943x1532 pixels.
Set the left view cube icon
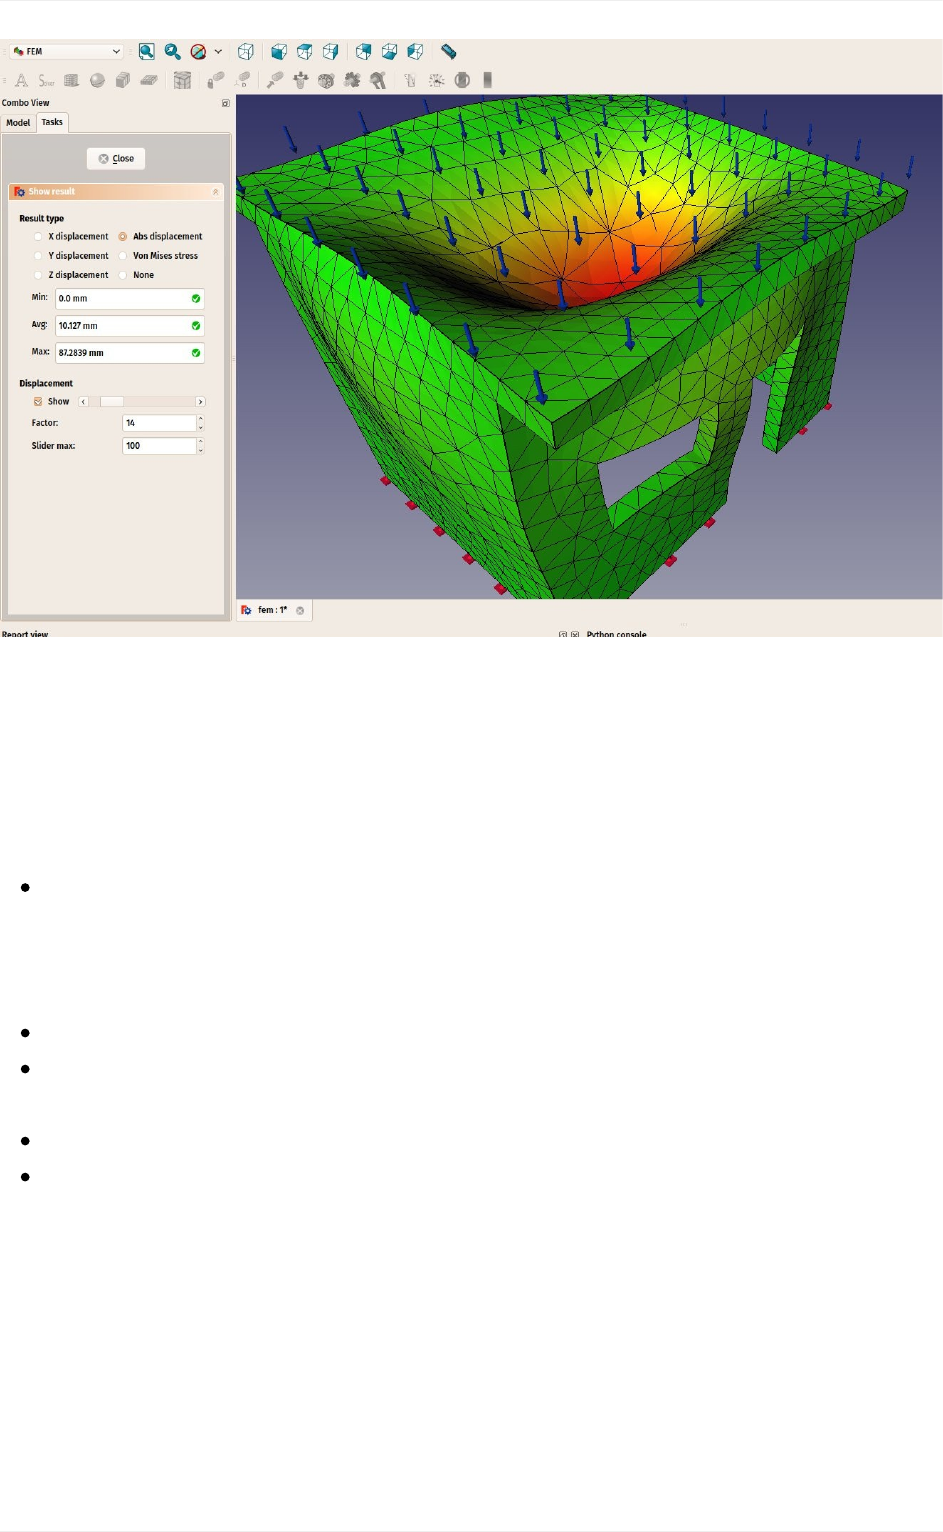[x=416, y=51]
